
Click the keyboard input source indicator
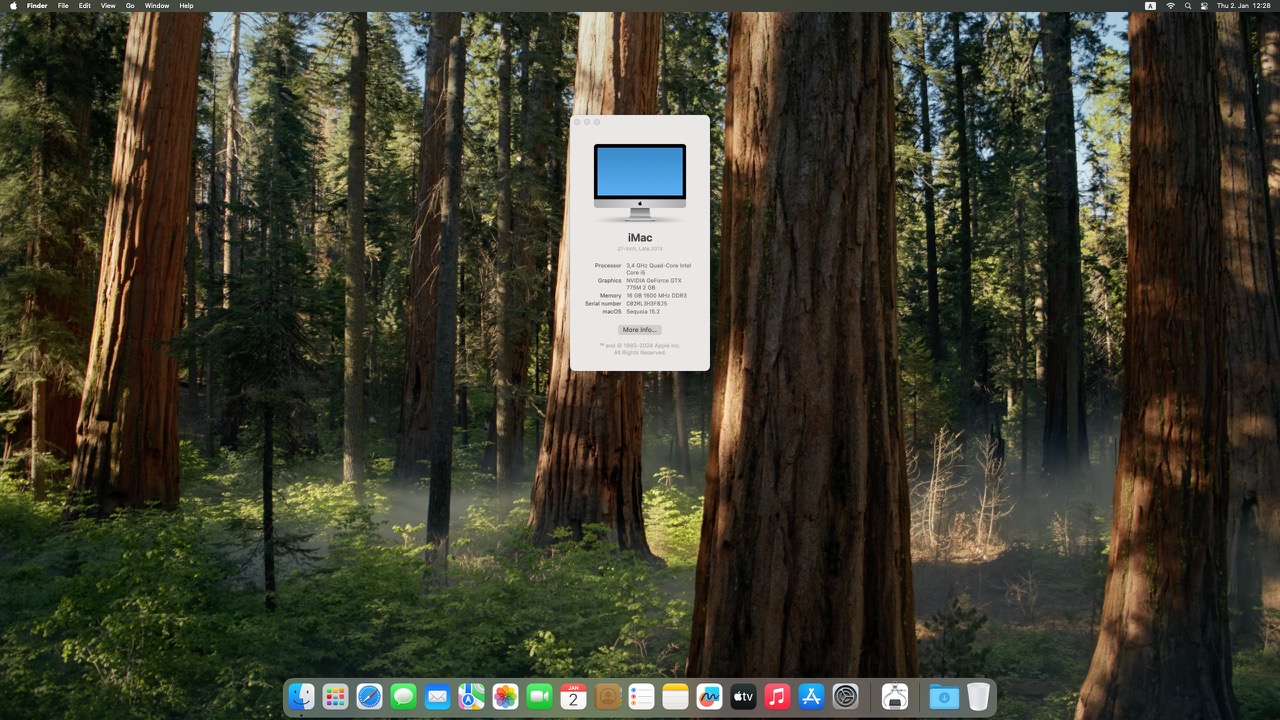click(1150, 6)
